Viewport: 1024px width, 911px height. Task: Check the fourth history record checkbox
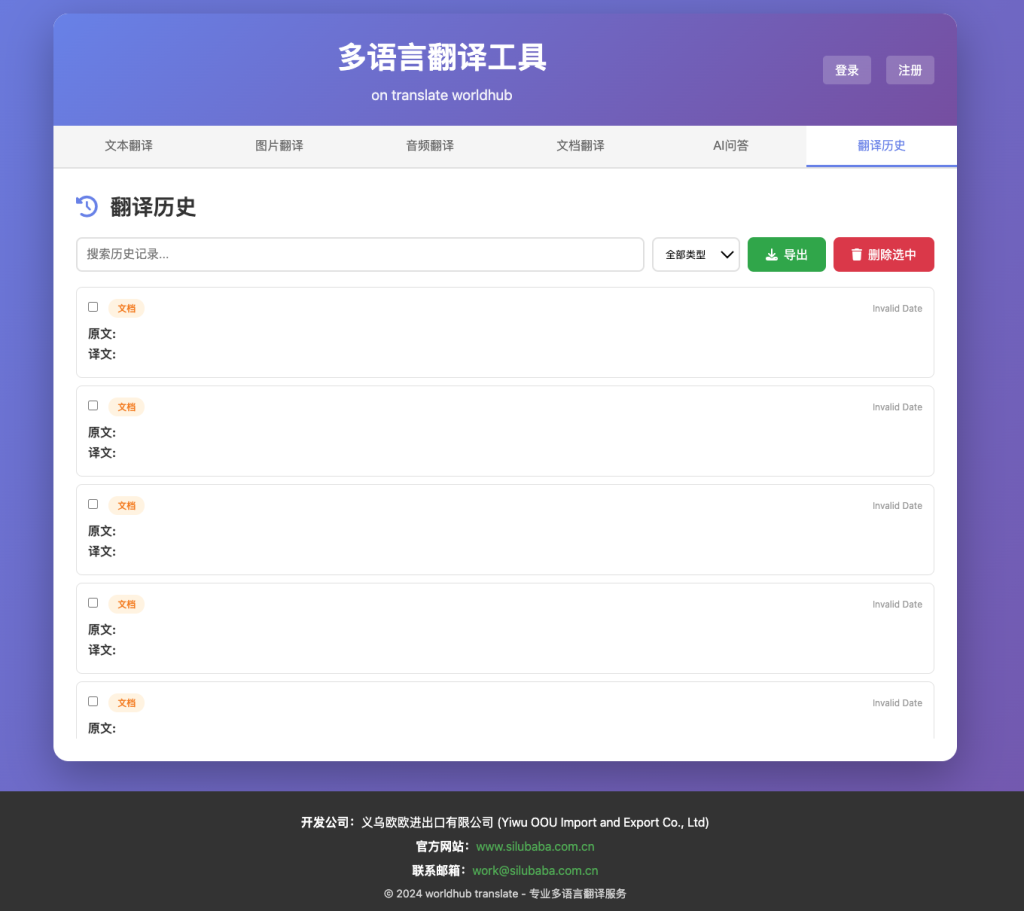[93, 603]
